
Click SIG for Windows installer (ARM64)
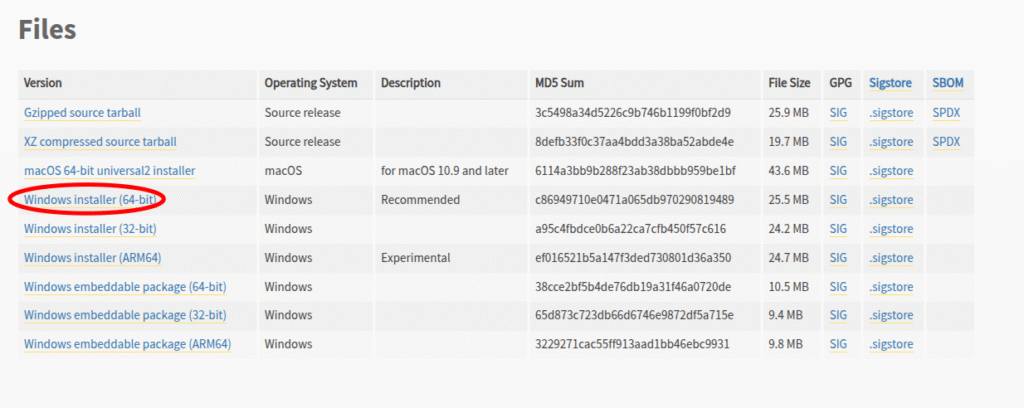pyautogui.click(x=838, y=258)
